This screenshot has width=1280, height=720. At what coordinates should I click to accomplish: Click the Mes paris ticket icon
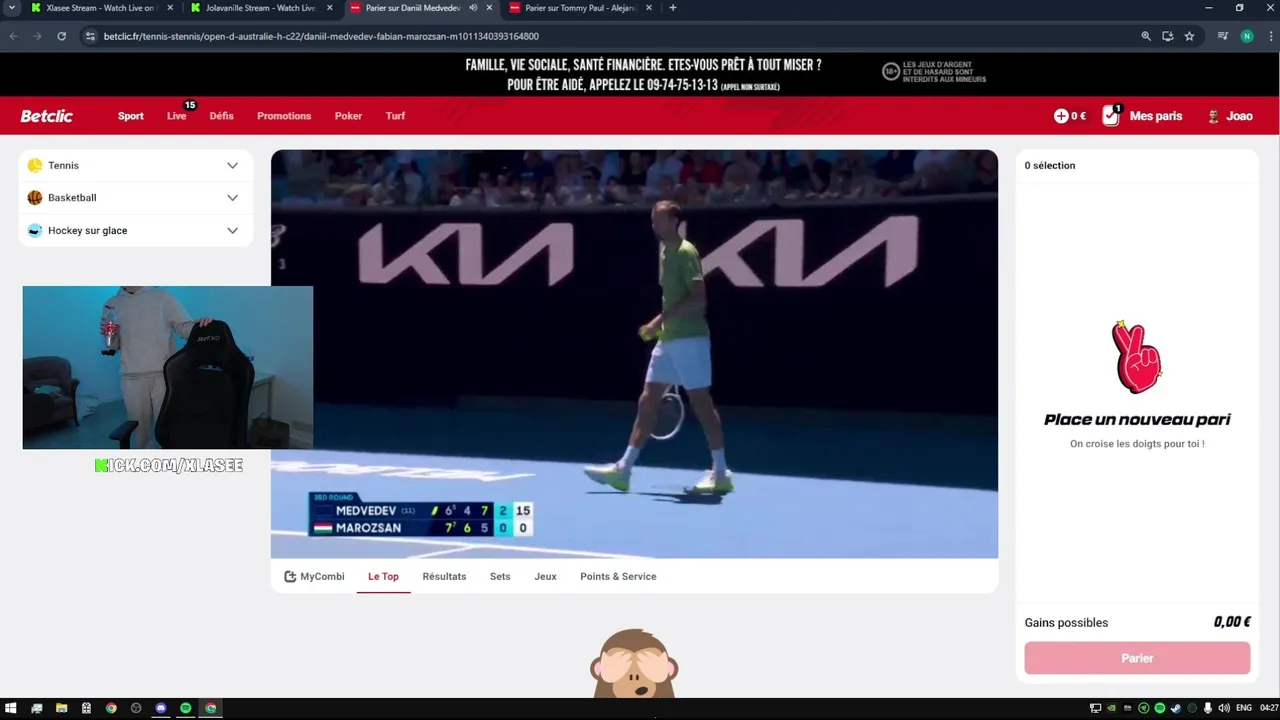(1111, 116)
